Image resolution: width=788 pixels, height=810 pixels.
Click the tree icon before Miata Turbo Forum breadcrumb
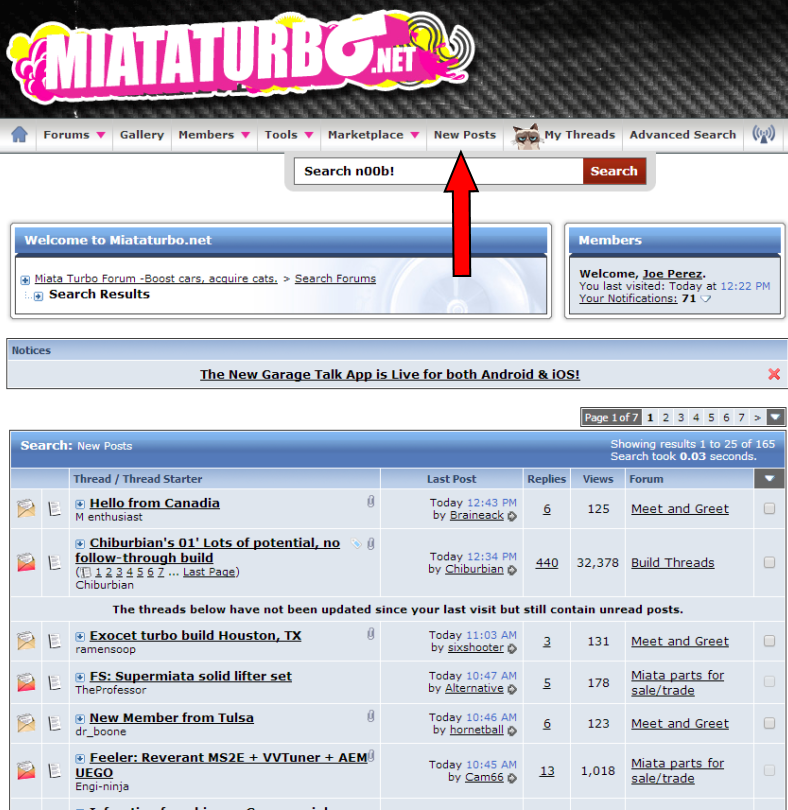point(25,280)
